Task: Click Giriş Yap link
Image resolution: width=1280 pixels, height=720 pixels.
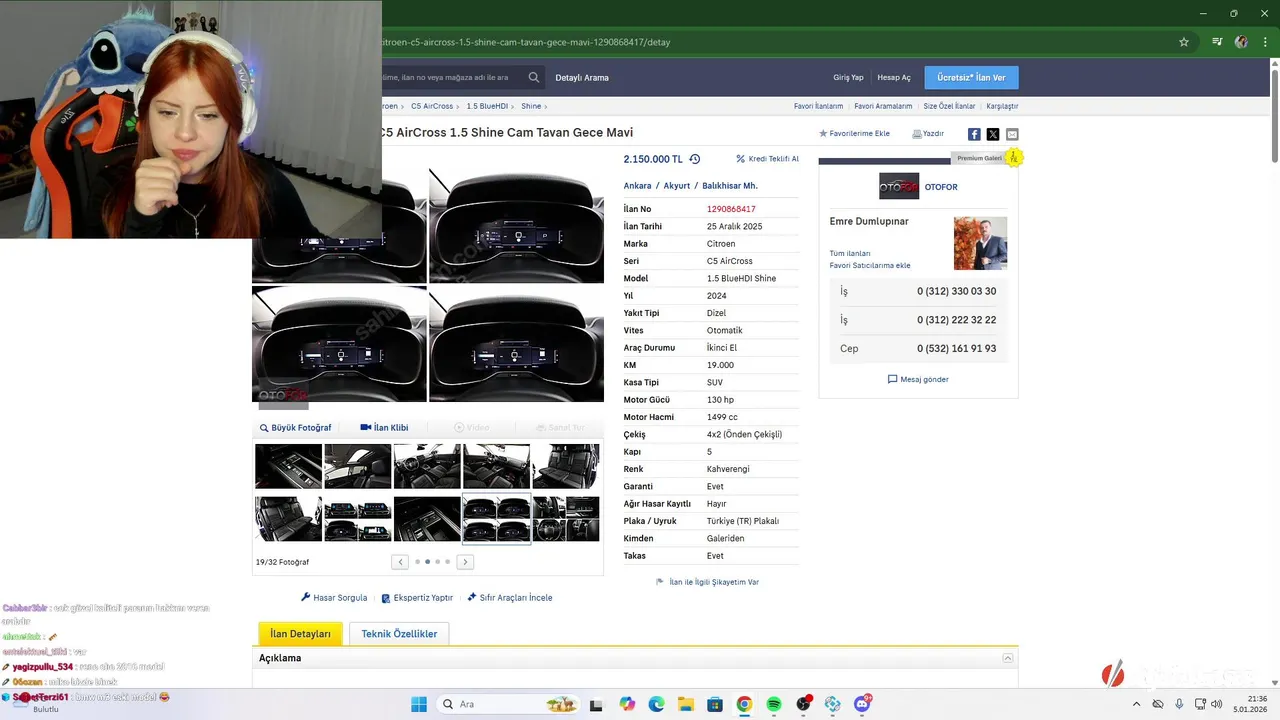Action: pos(848,78)
